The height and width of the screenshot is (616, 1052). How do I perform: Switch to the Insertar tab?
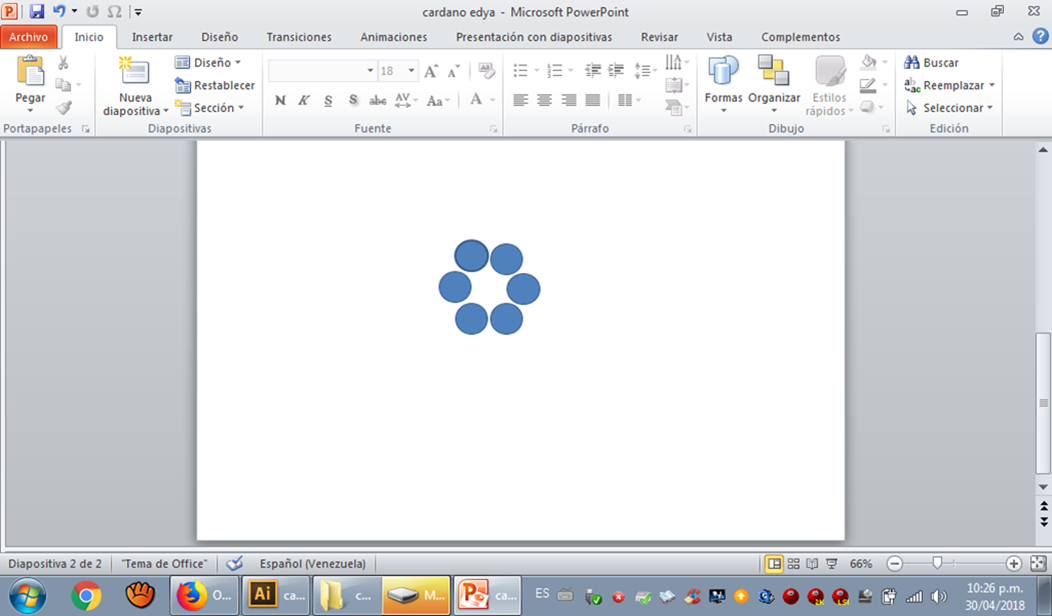(152, 37)
